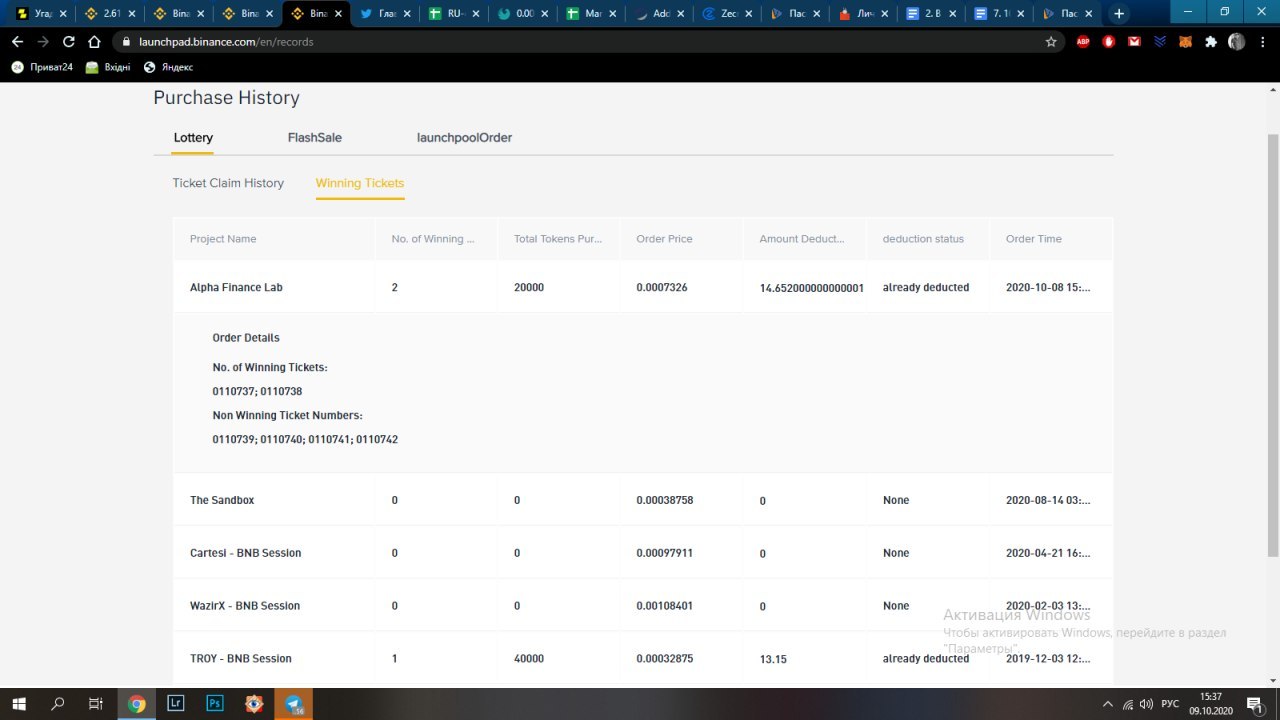The width and height of the screenshot is (1280, 720).
Task: Click the amount 14.652000000000001
Action: [812, 288]
